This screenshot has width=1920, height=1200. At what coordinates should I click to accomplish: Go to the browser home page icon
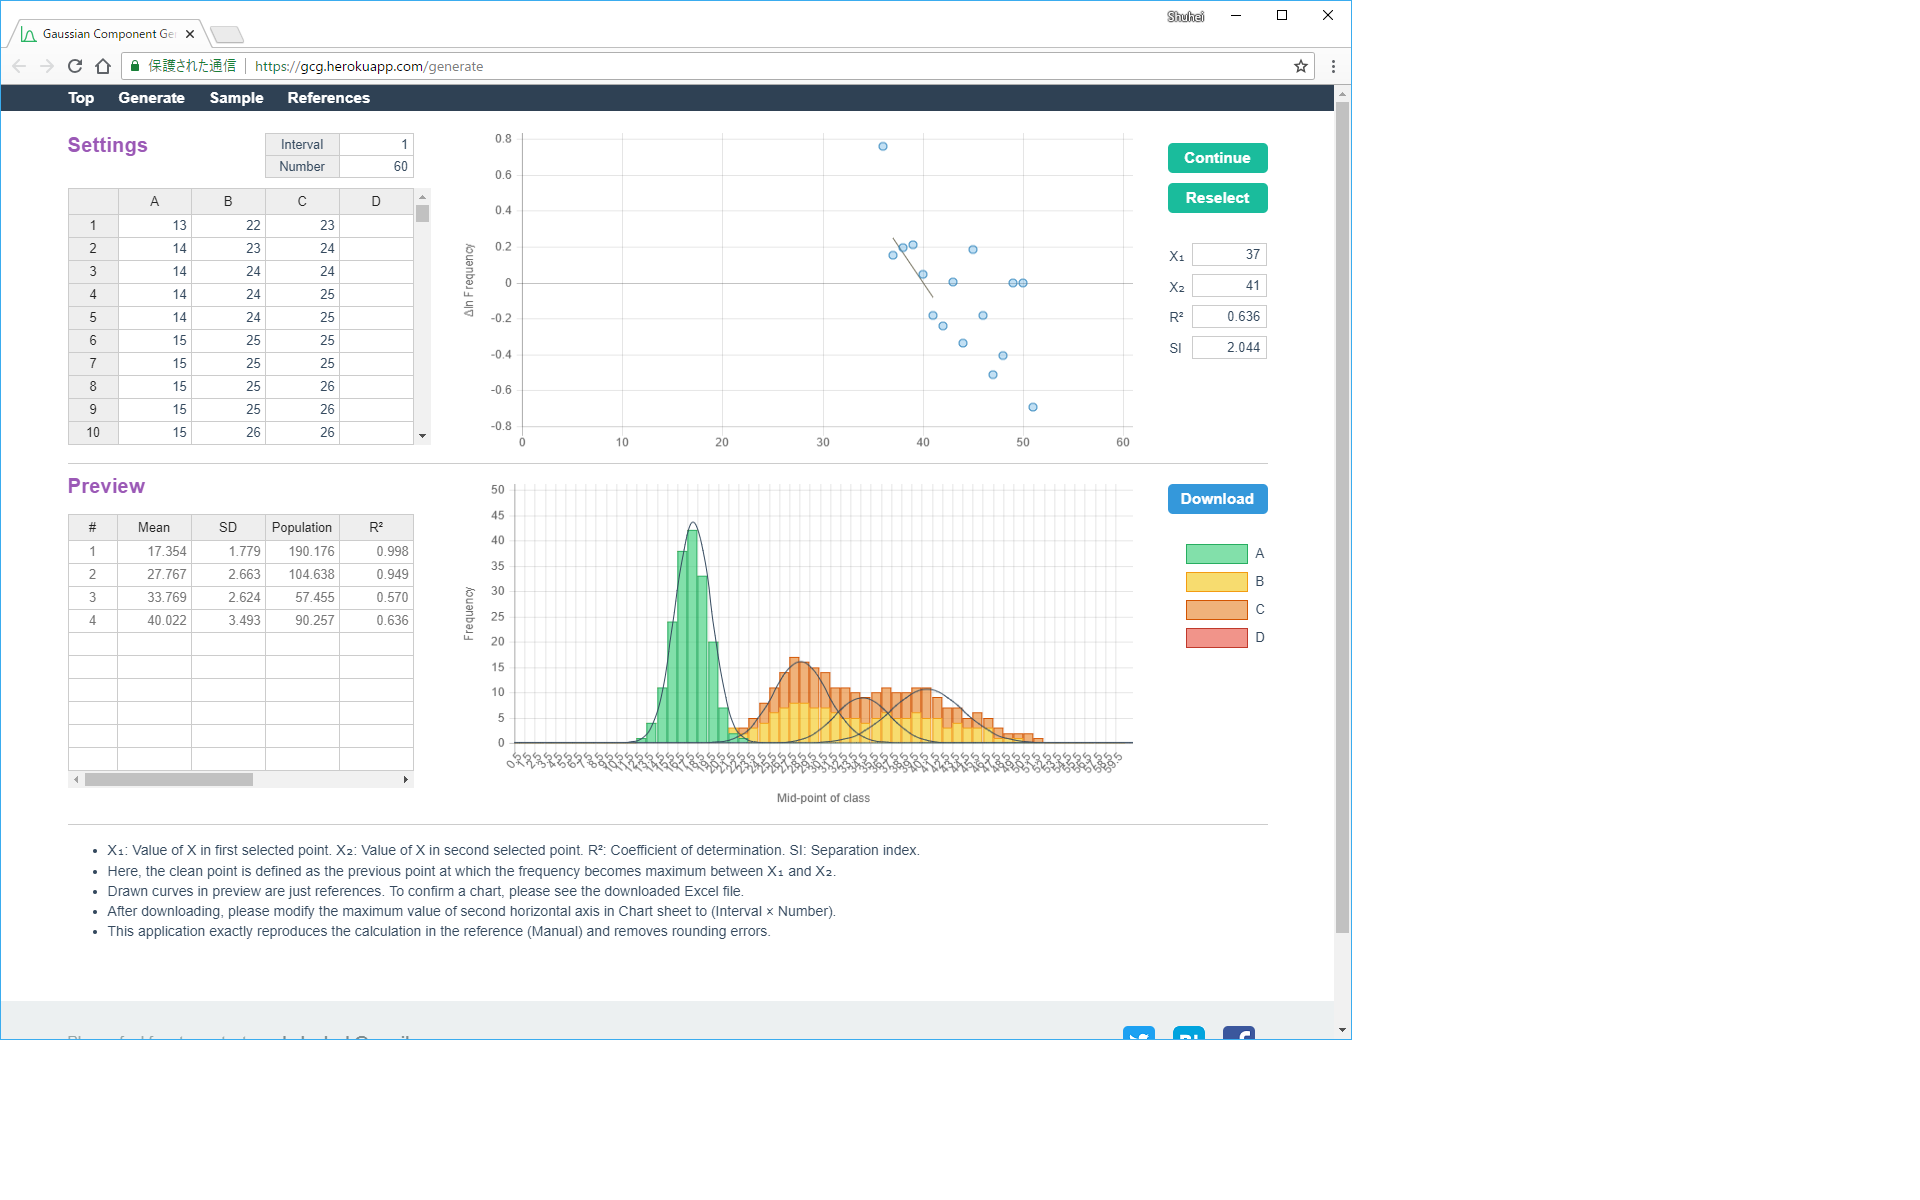coord(103,66)
